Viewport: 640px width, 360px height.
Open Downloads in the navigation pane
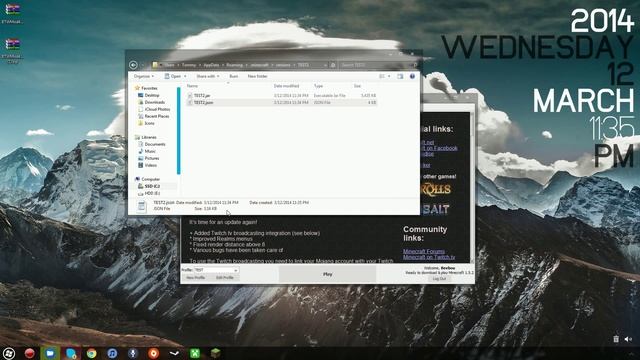(x=155, y=102)
